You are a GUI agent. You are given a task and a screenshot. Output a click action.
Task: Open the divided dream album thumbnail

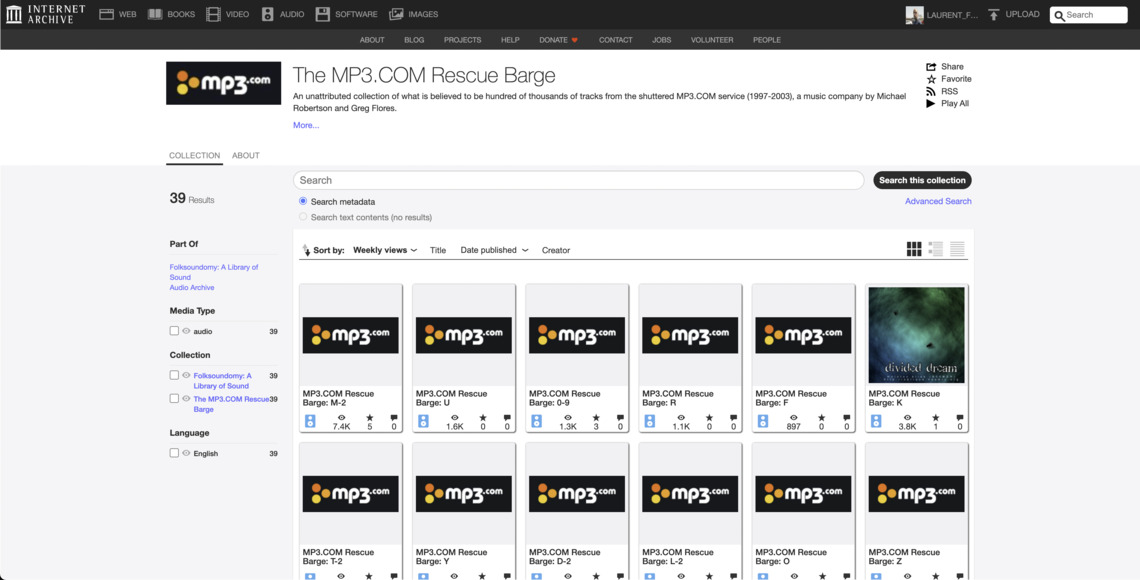916,334
